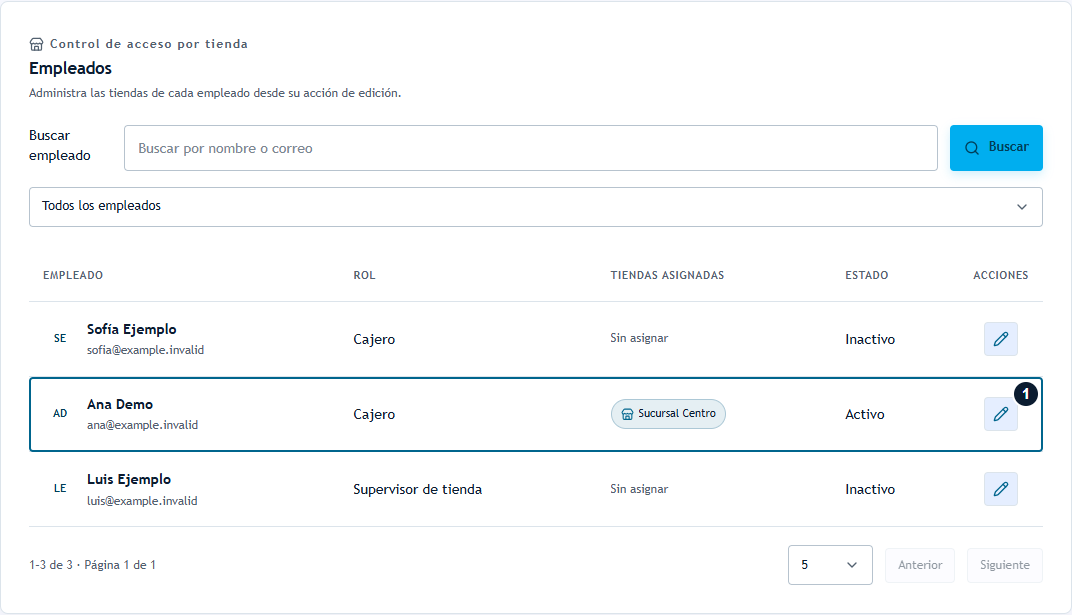Open edit action for Ana Demo

click(1000, 414)
